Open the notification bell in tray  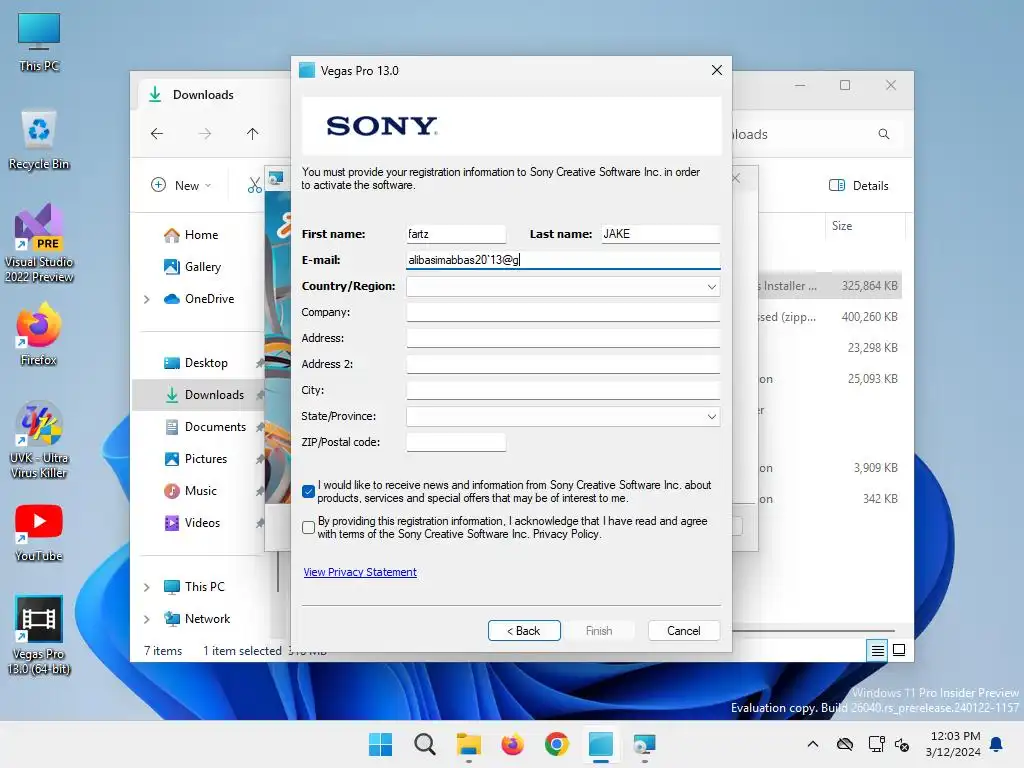997,744
